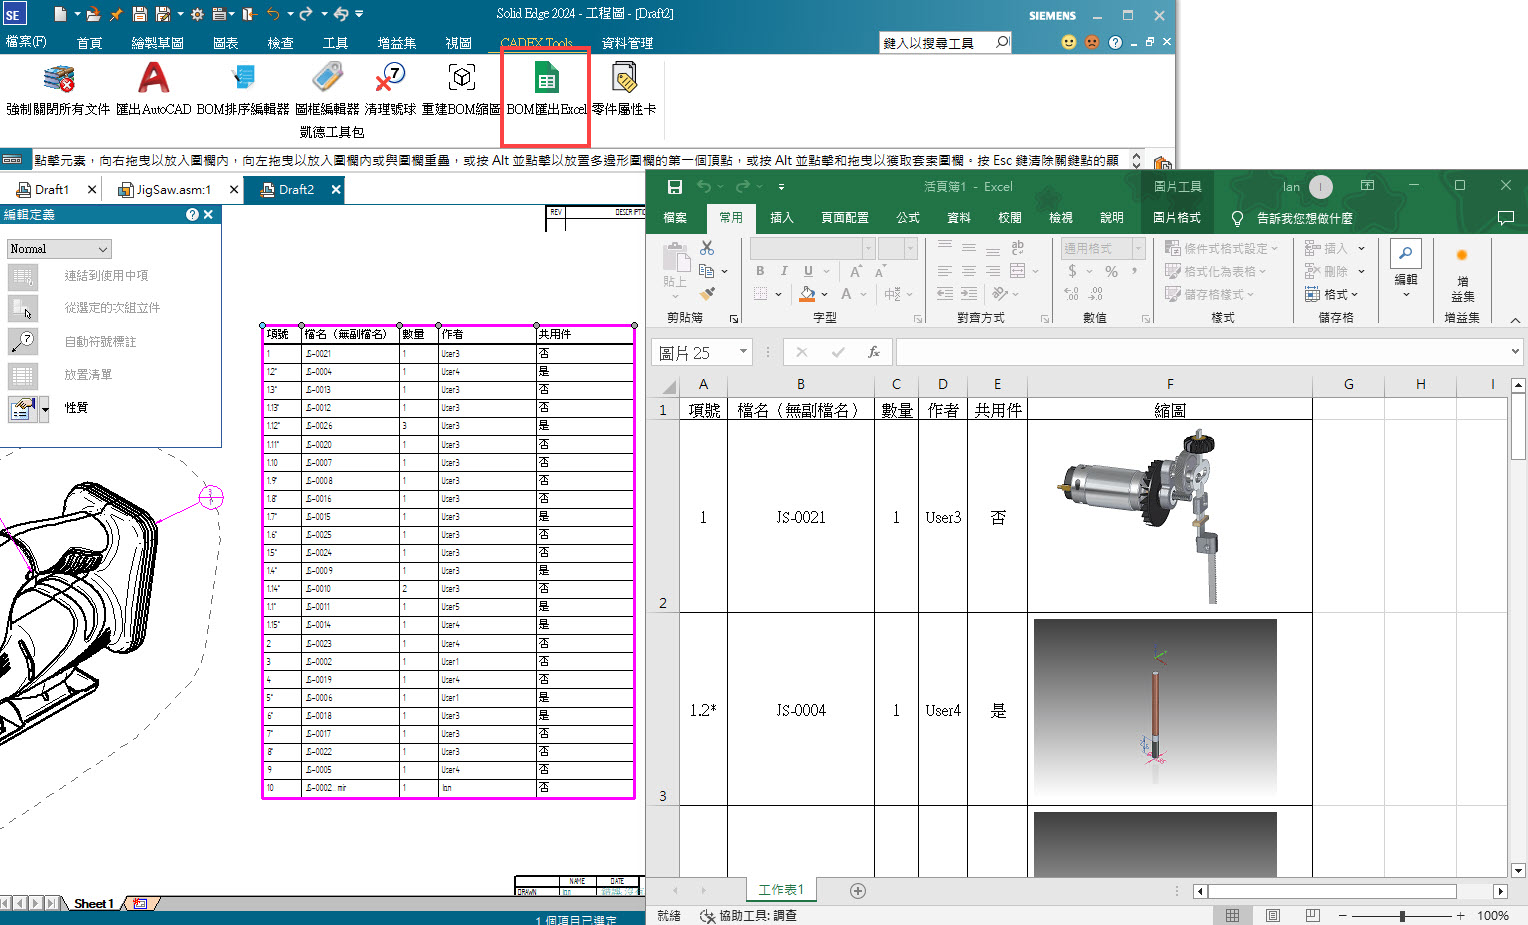
Task: Select the Sheet1 tab in Solid Edge draft
Action: click(x=93, y=904)
